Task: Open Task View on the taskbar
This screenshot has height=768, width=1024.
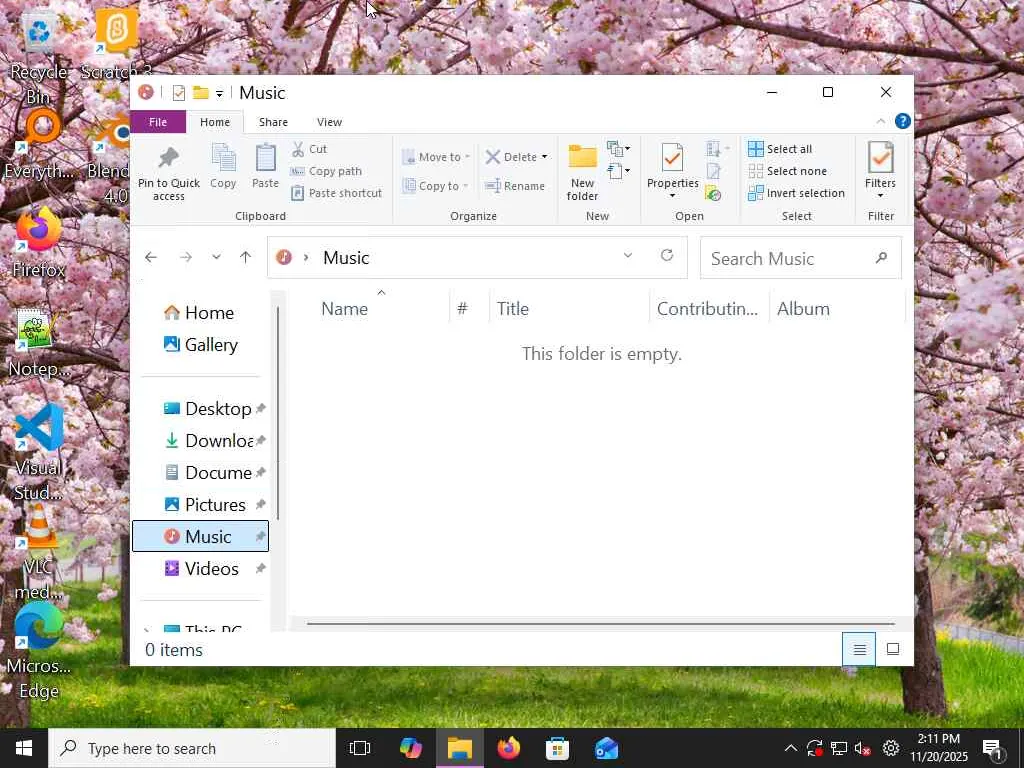Action: tap(360, 748)
